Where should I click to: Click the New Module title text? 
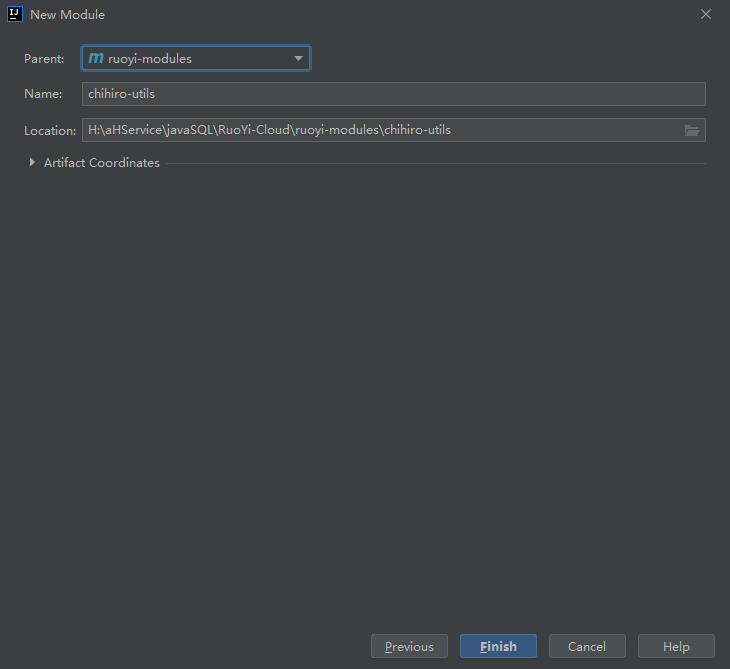point(68,15)
